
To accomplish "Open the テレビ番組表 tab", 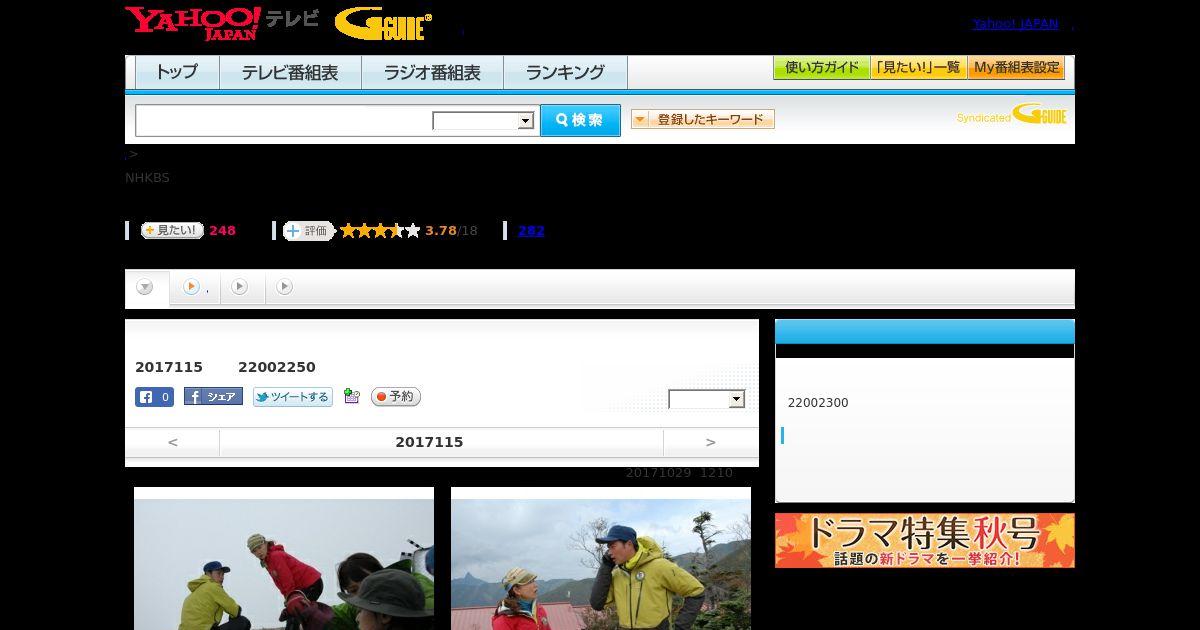I will pos(290,72).
